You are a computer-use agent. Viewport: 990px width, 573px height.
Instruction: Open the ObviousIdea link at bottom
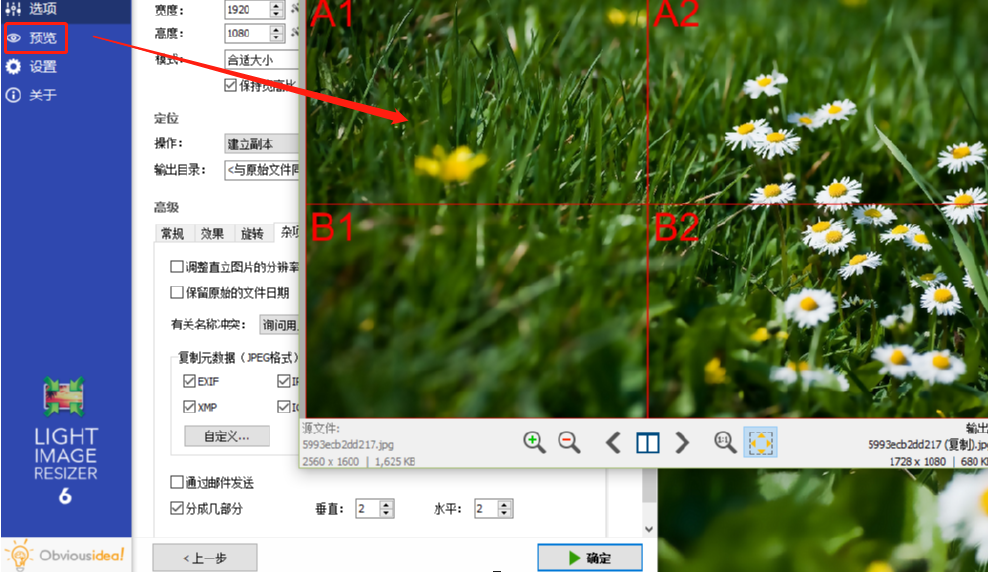point(66,555)
